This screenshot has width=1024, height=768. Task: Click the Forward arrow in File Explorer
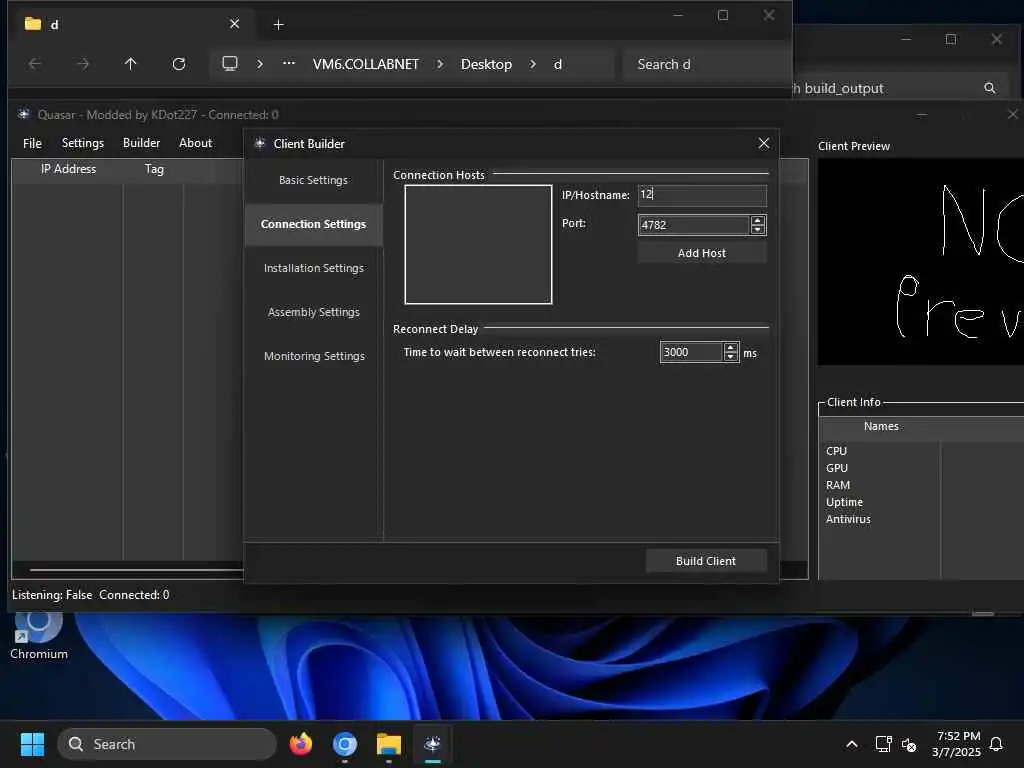click(x=82, y=64)
